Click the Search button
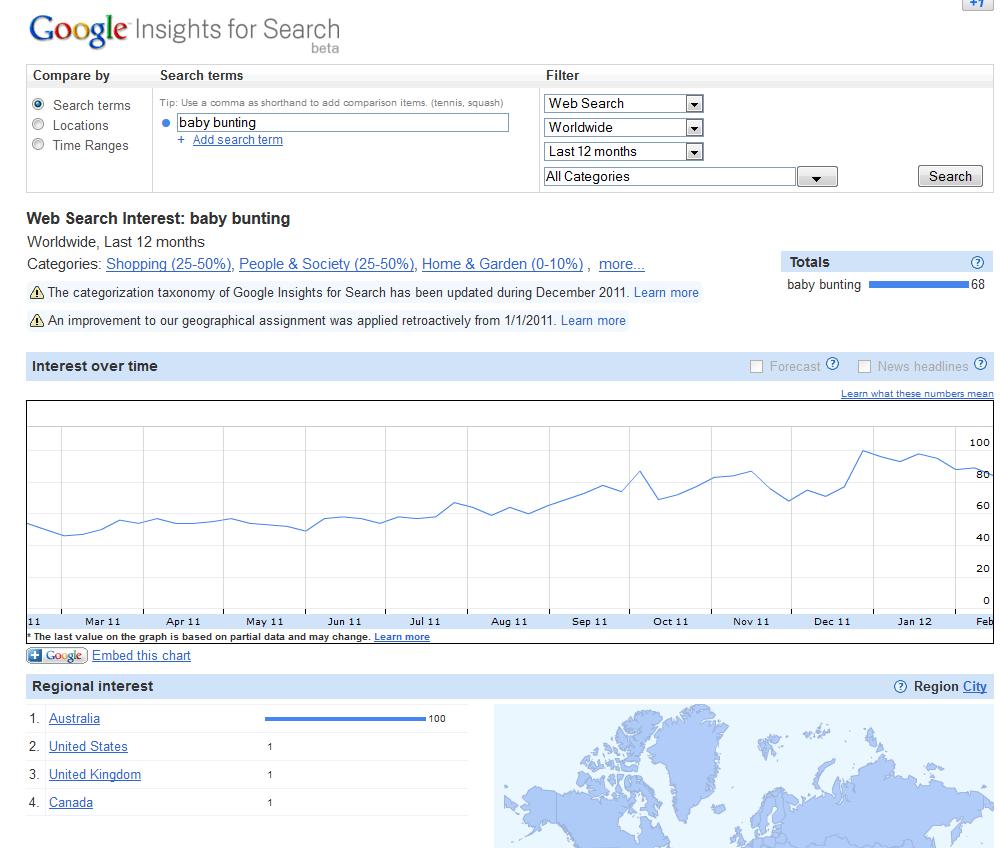This screenshot has height=848, width=1000. [950, 176]
